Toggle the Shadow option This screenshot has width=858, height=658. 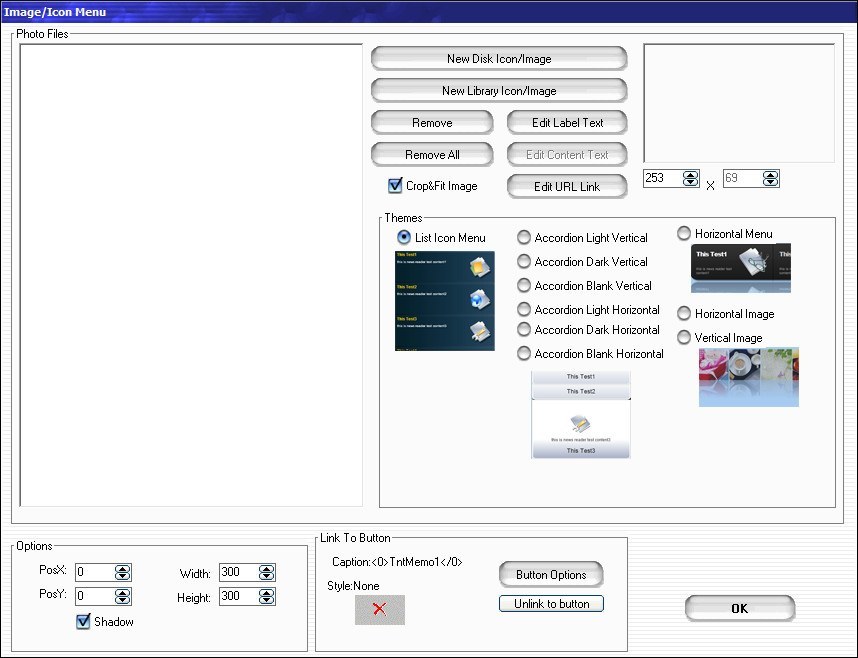point(82,621)
